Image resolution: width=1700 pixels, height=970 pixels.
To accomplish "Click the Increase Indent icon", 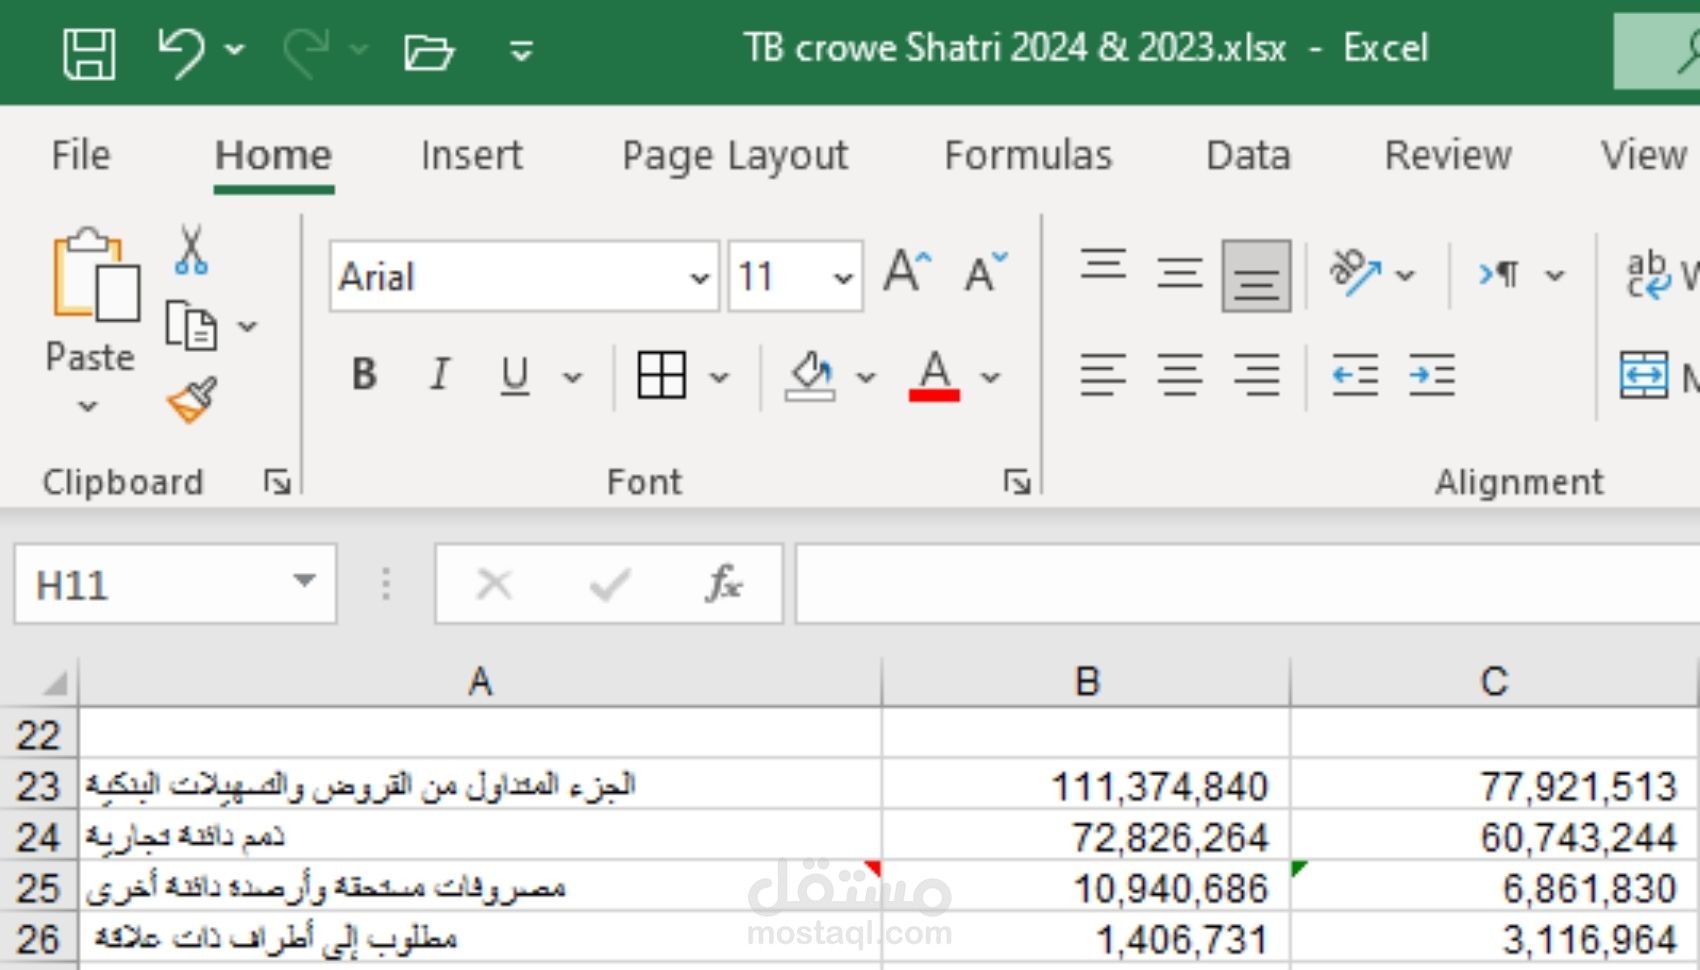I will pyautogui.click(x=1432, y=375).
